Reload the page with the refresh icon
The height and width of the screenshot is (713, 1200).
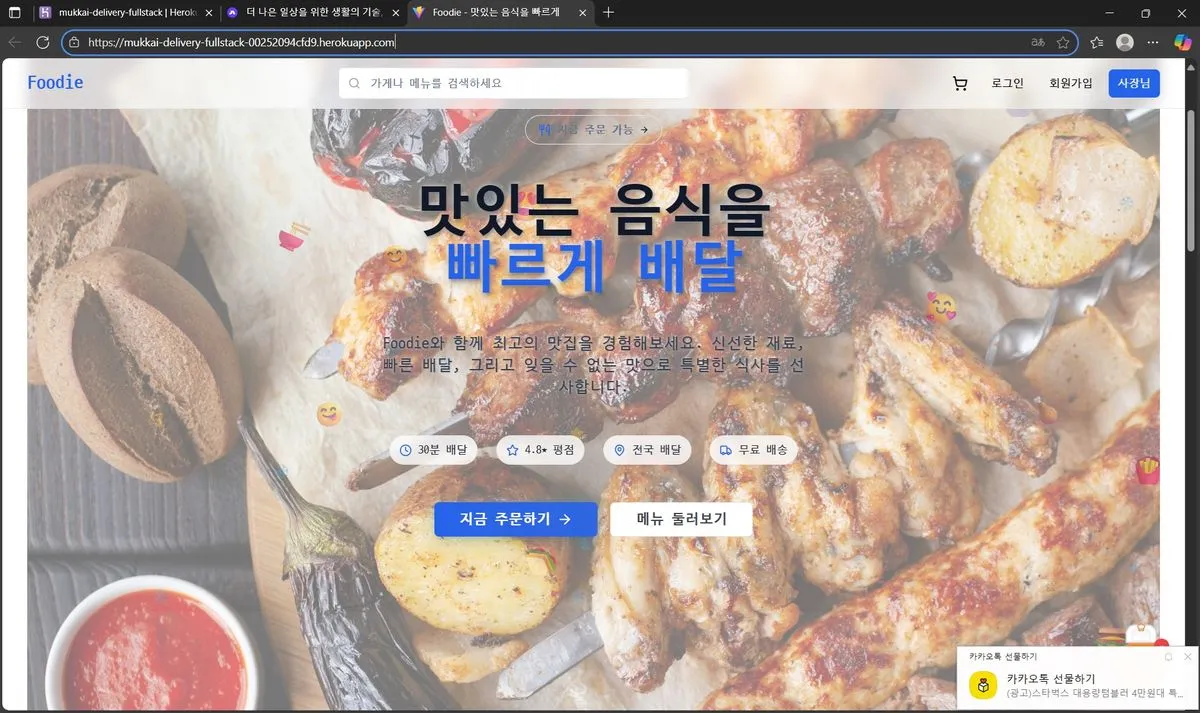42,42
